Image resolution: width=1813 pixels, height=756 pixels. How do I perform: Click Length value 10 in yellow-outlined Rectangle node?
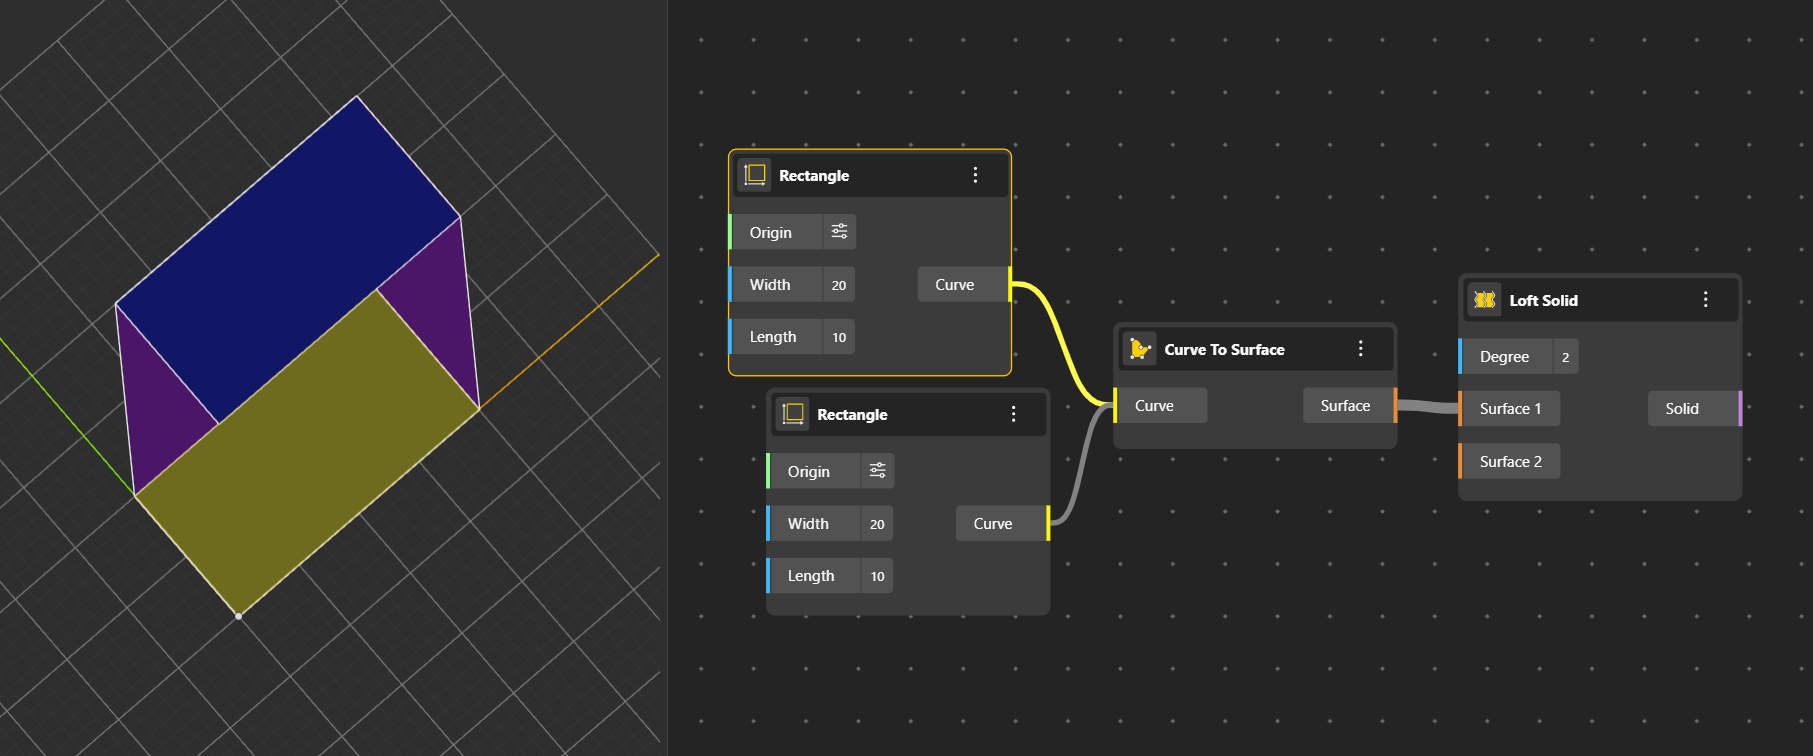(x=839, y=337)
